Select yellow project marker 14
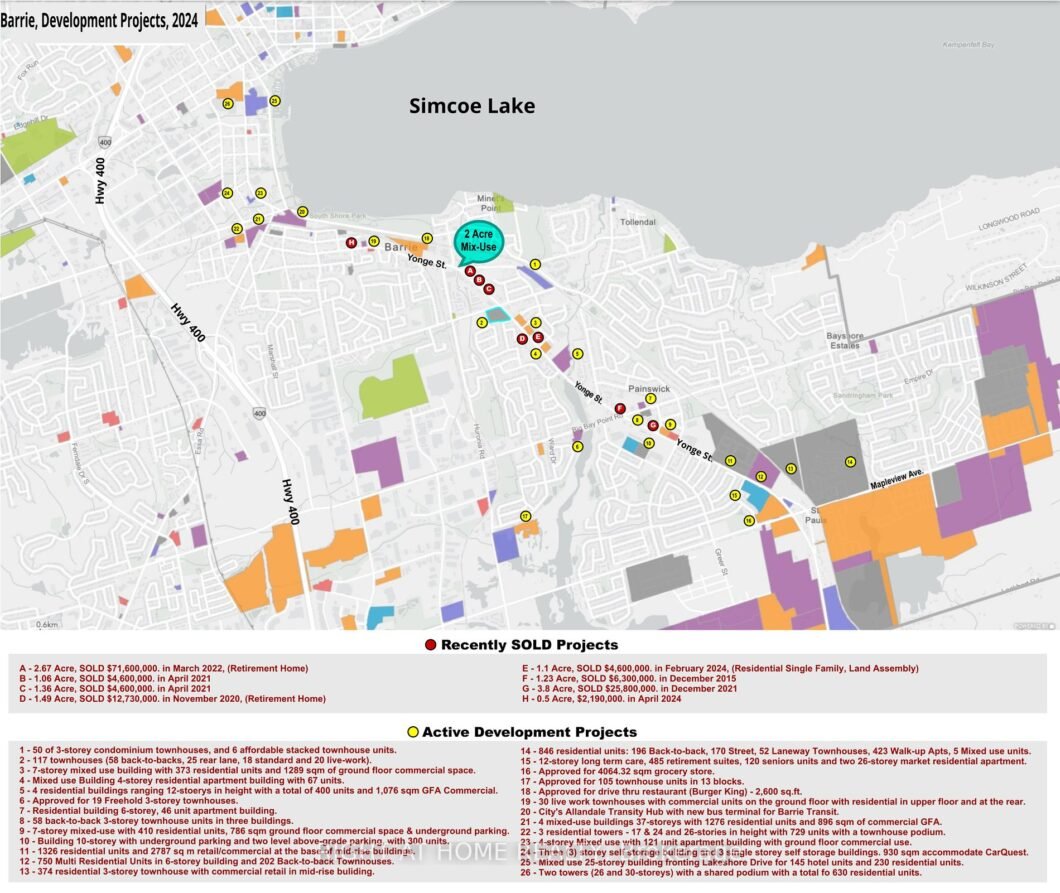Image resolution: width=1060 pixels, height=893 pixels. (849, 461)
